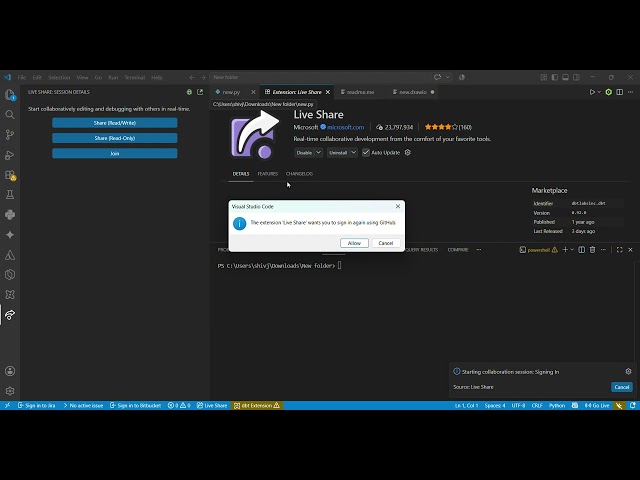Viewport: 640px width, 480px height.
Task: Cancel the collaboration session notification
Action: tap(622, 387)
